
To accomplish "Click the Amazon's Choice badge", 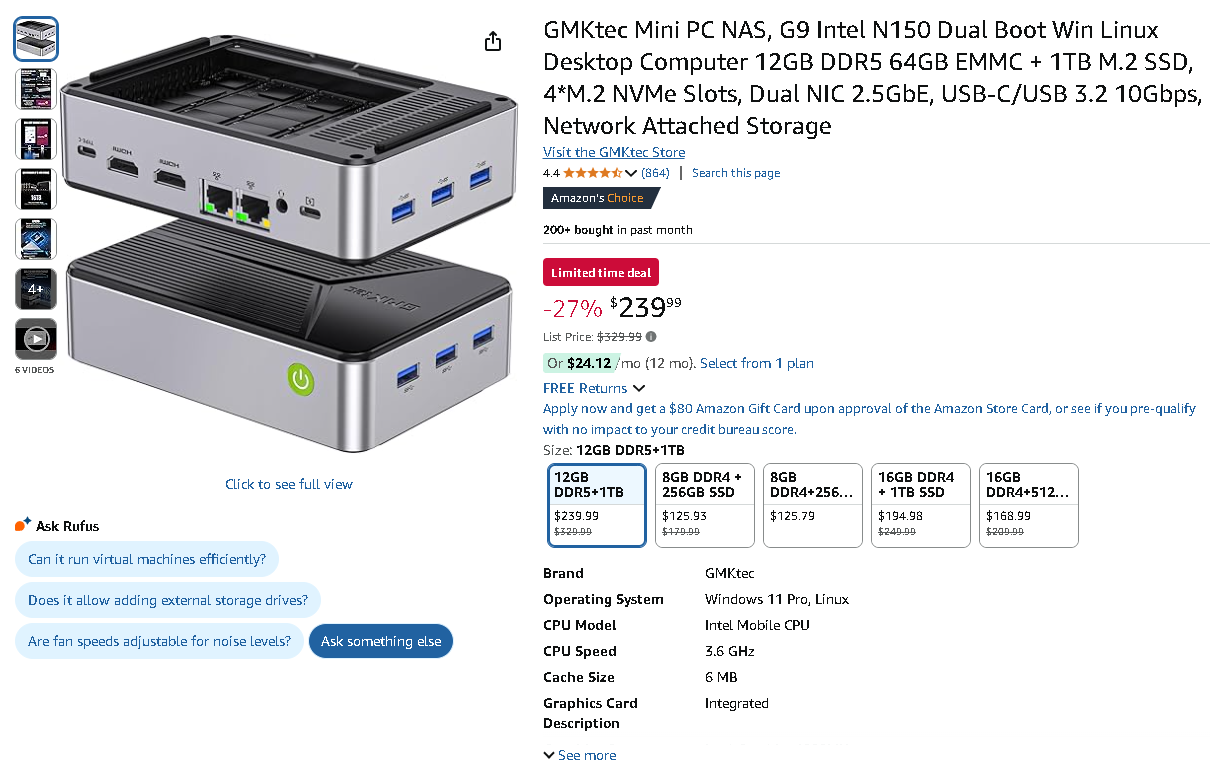I will coord(598,198).
